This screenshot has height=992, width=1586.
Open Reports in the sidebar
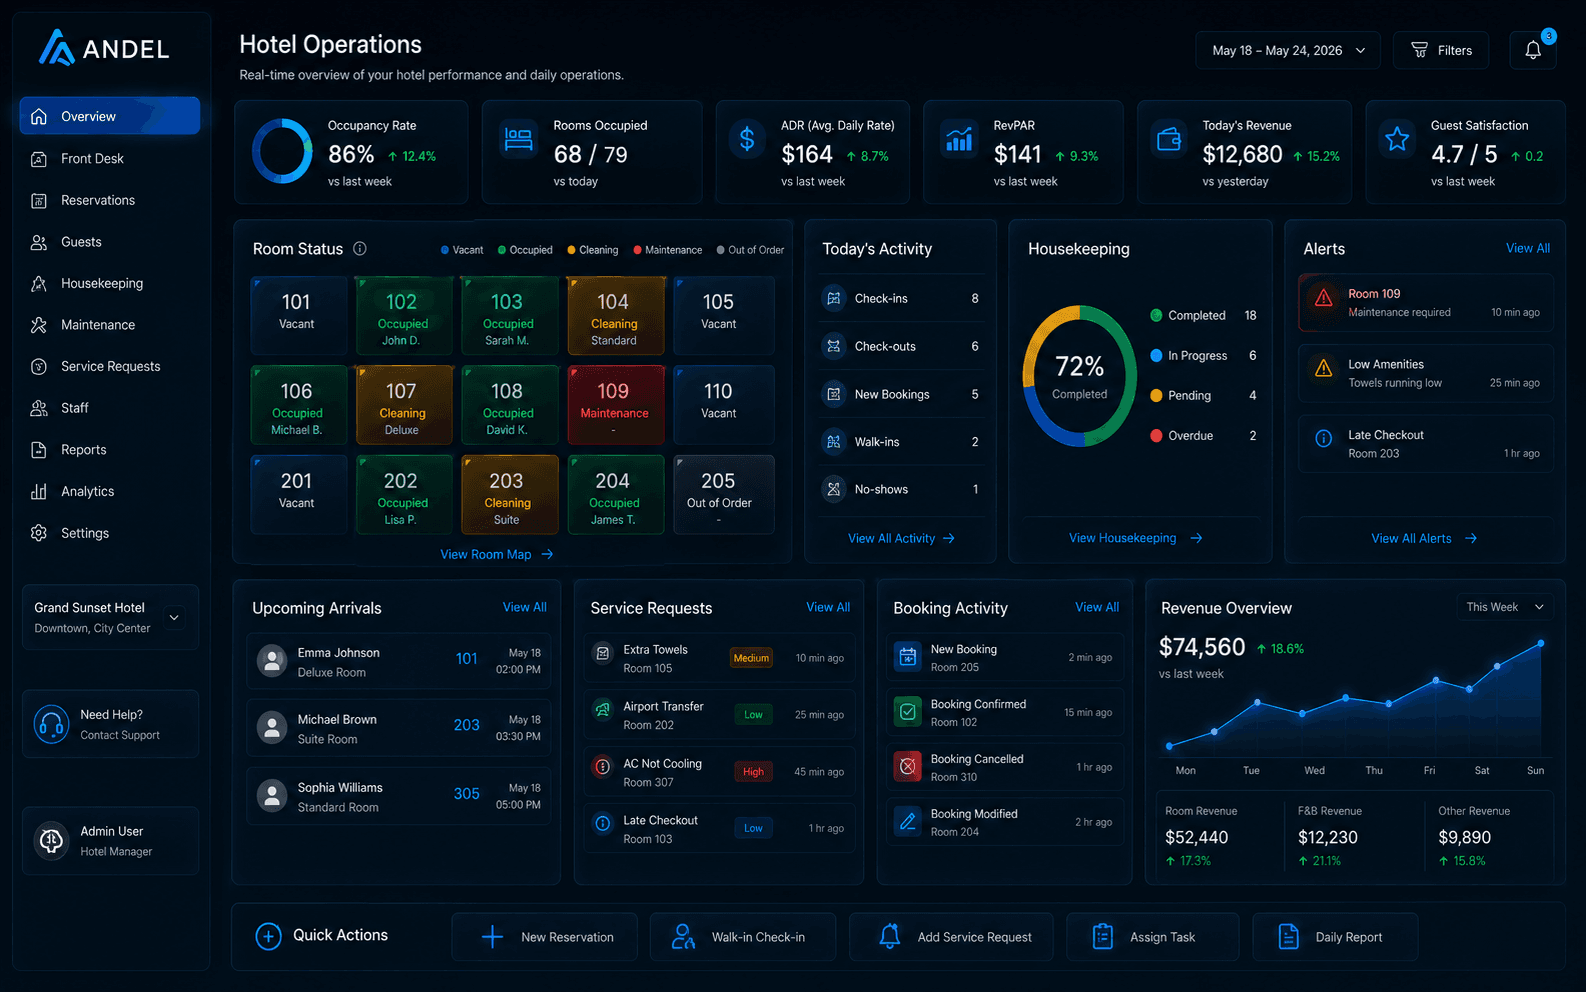(110, 450)
